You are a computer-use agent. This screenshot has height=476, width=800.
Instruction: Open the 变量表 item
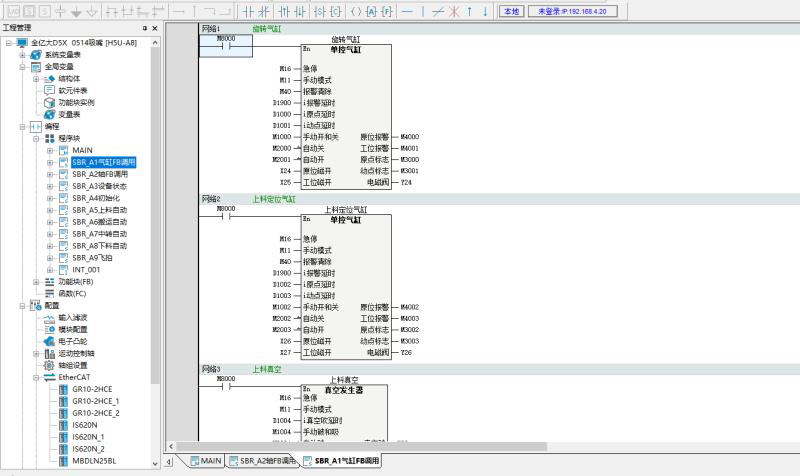69,114
